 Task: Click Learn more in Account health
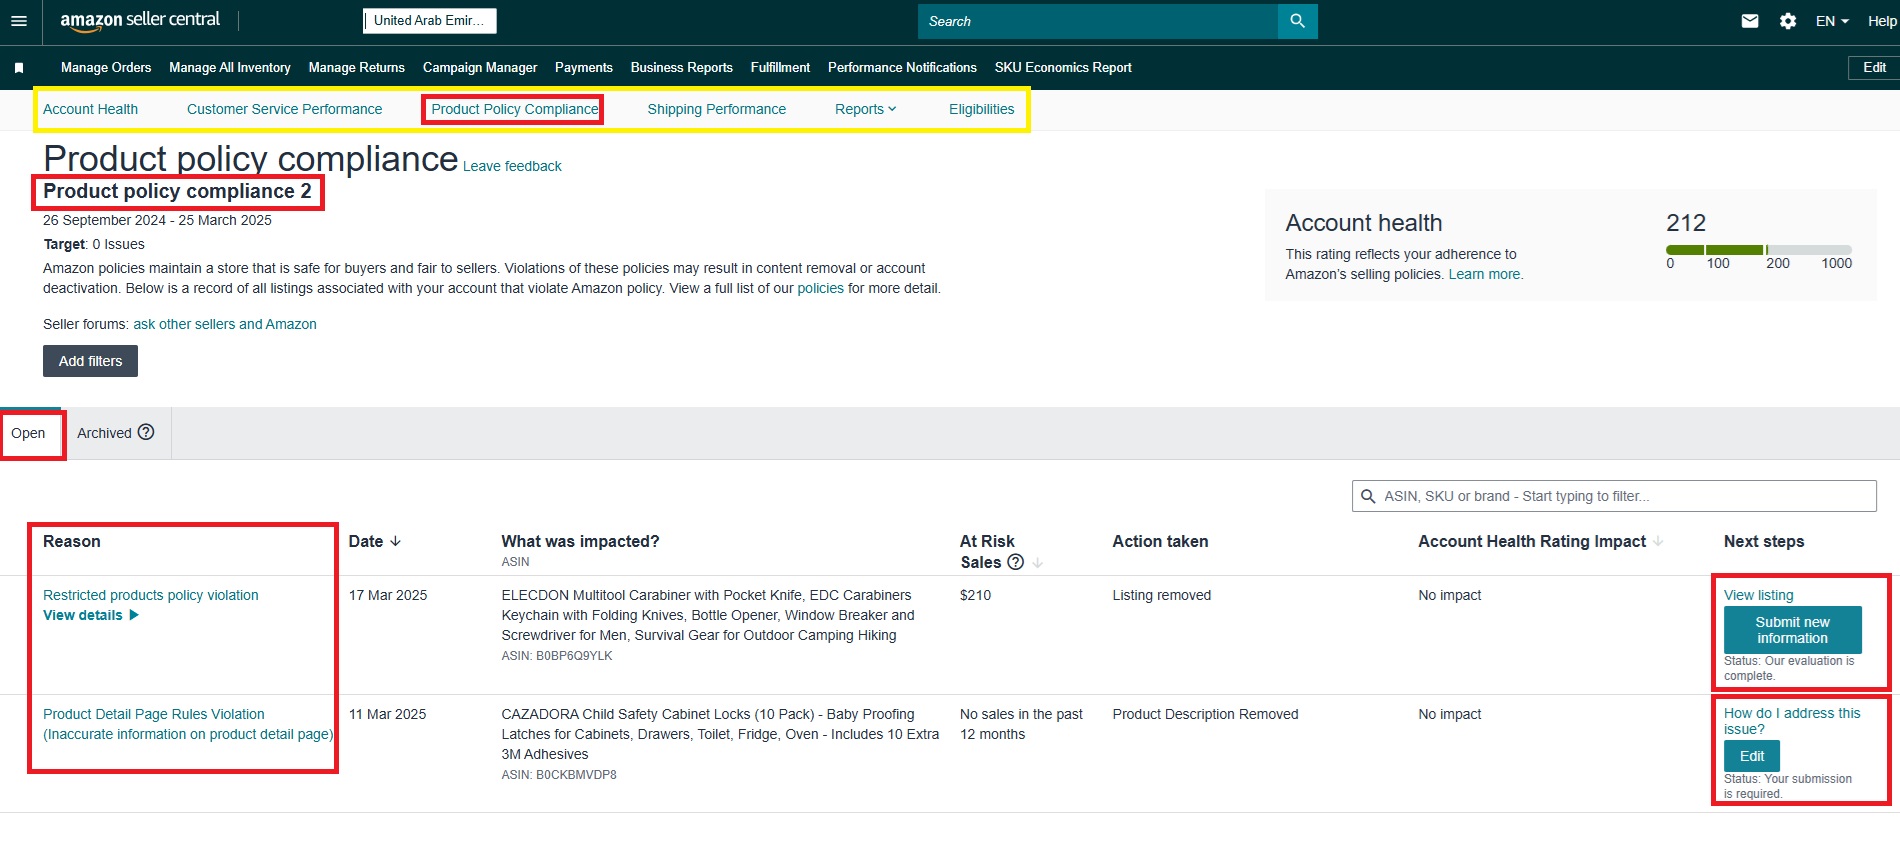(x=1485, y=274)
